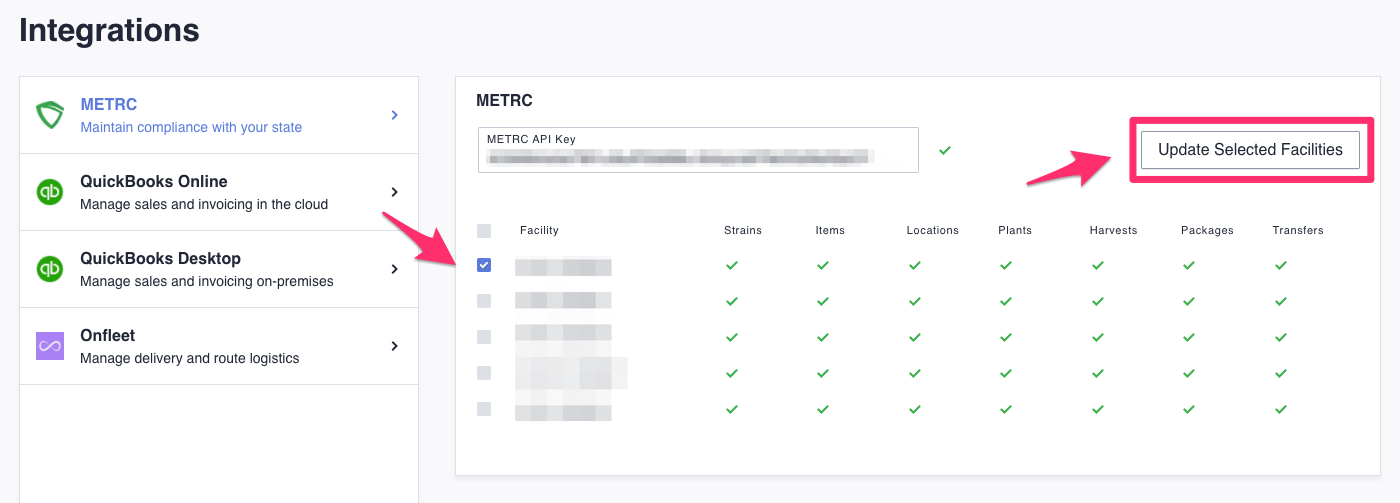Click the Items column header
Image resolution: width=1400 pixels, height=503 pixels.
coord(830,230)
